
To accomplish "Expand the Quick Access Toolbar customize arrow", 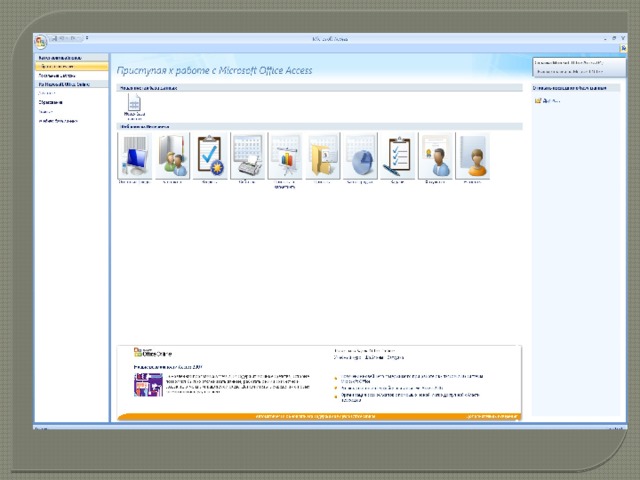I will pos(87,38).
